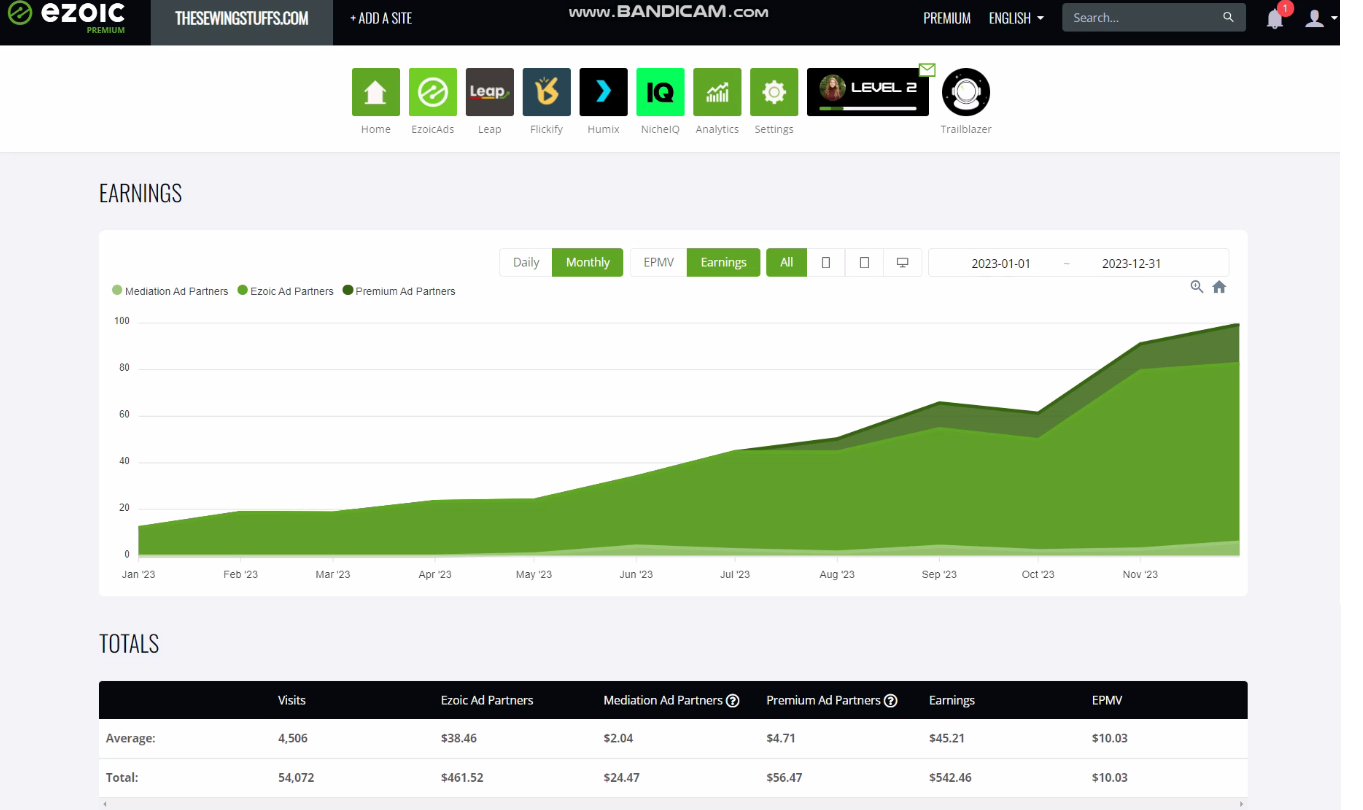Image resolution: width=1363 pixels, height=810 pixels.
Task: Reset chart with the home icon
Action: [1219, 287]
